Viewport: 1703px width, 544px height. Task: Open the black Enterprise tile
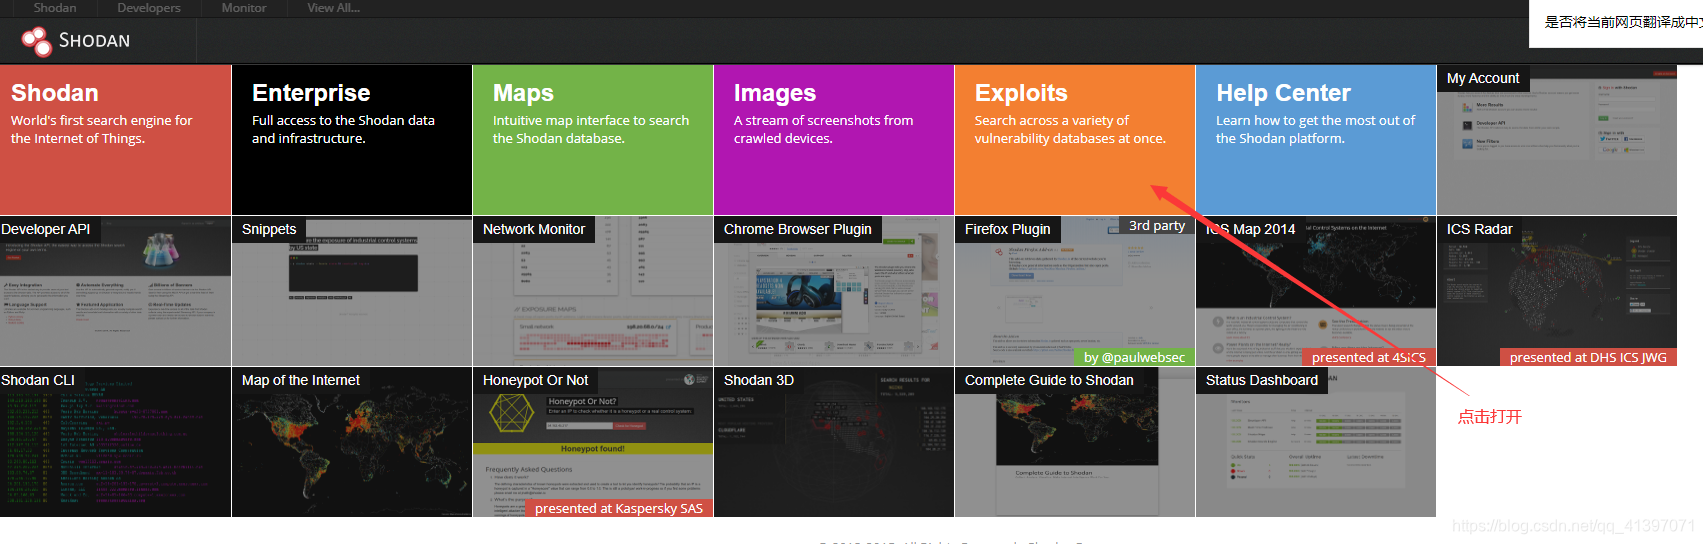(352, 140)
